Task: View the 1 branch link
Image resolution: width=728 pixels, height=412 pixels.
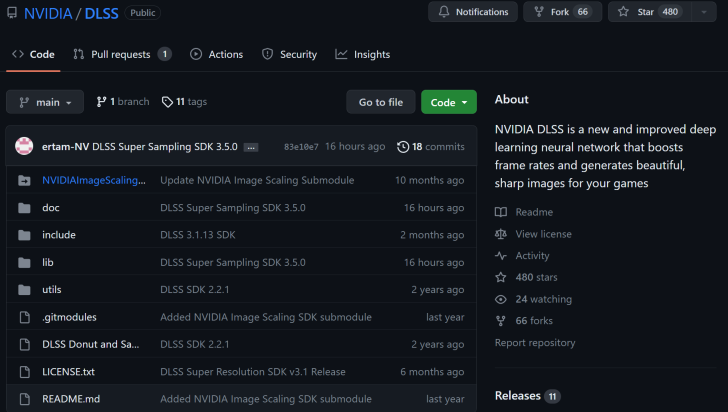Action: tap(123, 102)
